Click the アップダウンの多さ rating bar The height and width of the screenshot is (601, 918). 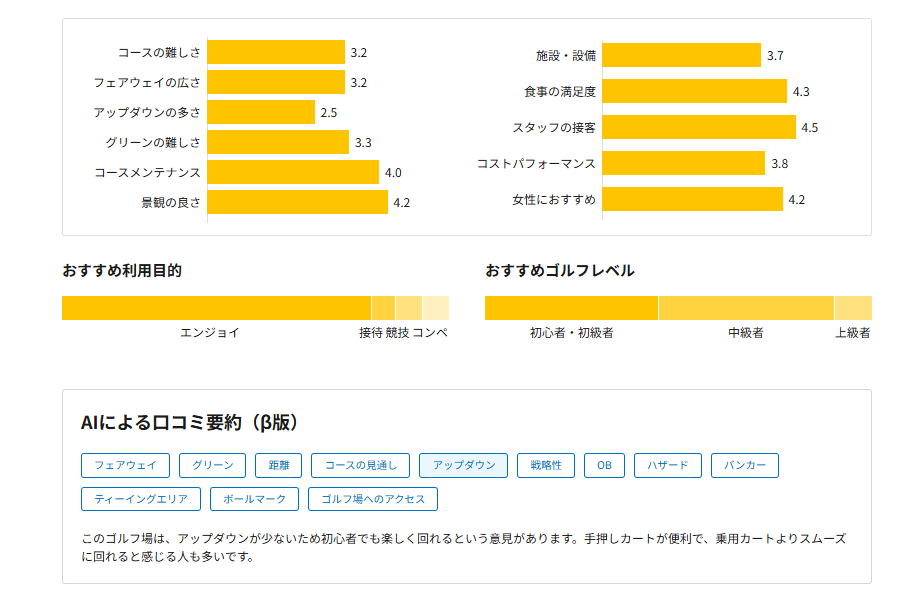[261, 112]
